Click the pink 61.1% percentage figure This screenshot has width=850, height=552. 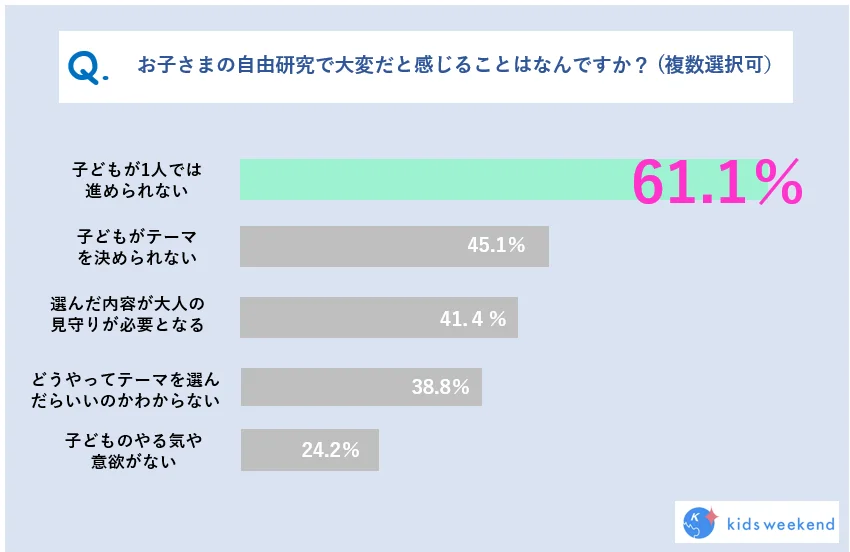click(x=717, y=182)
